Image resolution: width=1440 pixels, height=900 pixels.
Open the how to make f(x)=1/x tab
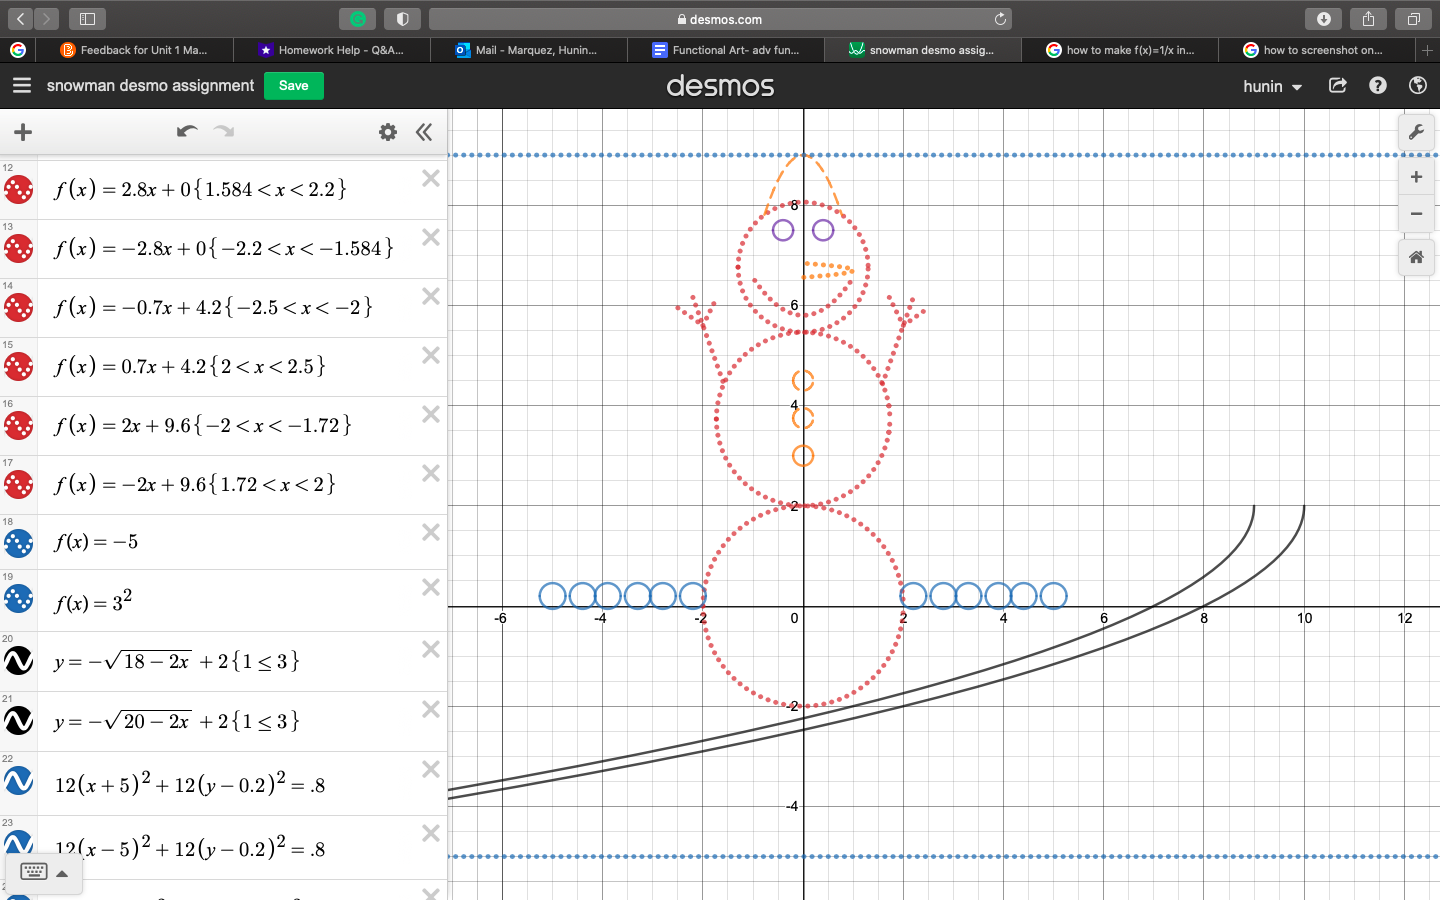tap(1120, 50)
